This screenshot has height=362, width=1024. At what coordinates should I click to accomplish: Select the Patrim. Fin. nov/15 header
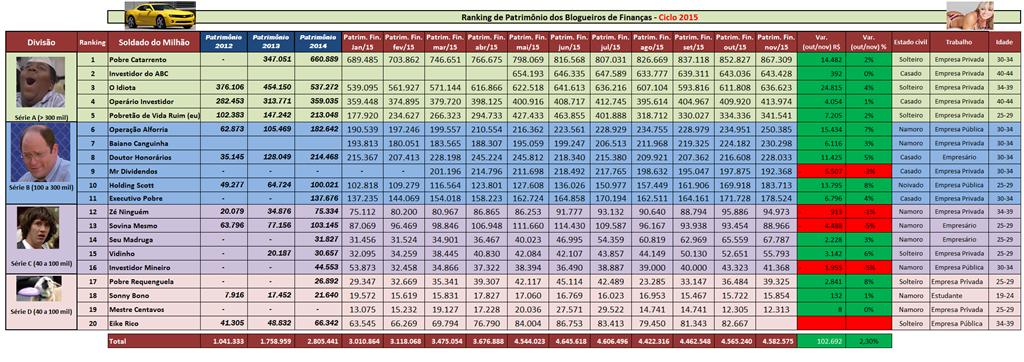pos(776,42)
